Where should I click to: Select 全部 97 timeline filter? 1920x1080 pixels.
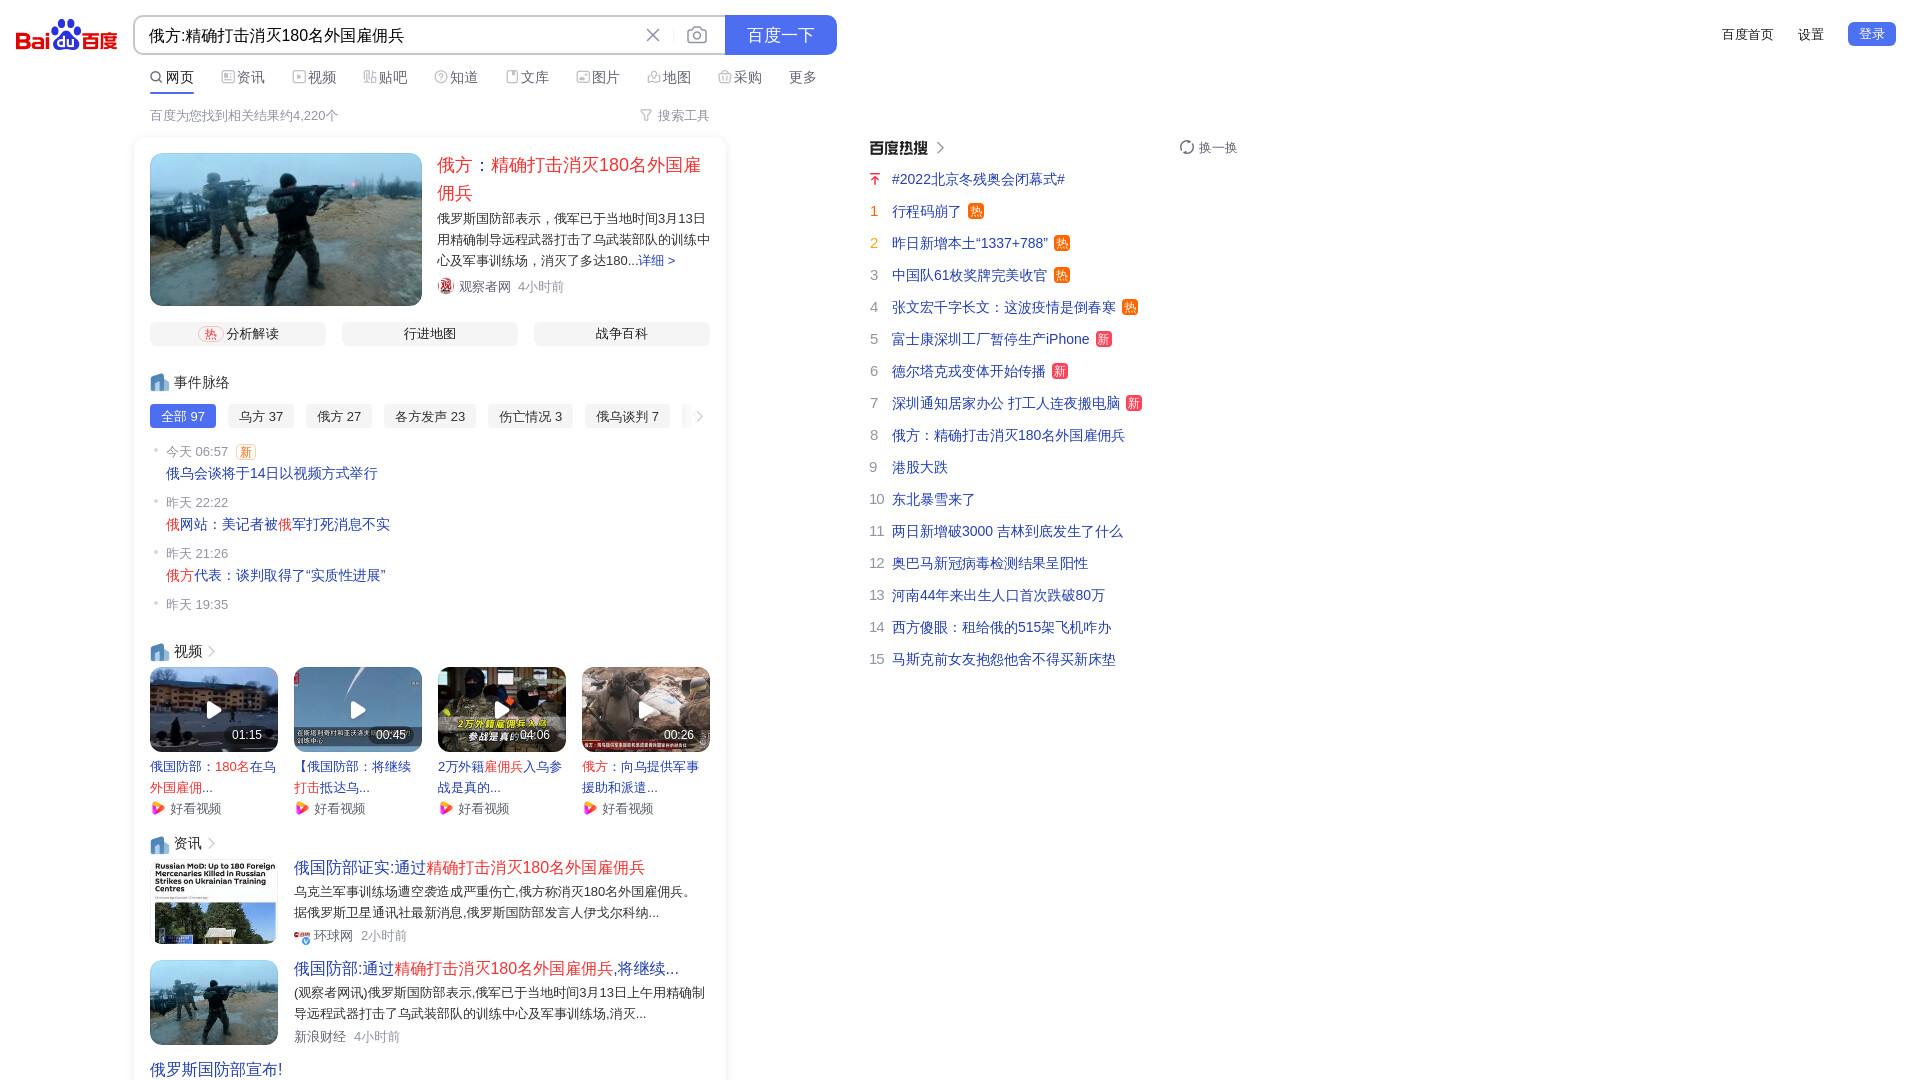[x=183, y=416]
